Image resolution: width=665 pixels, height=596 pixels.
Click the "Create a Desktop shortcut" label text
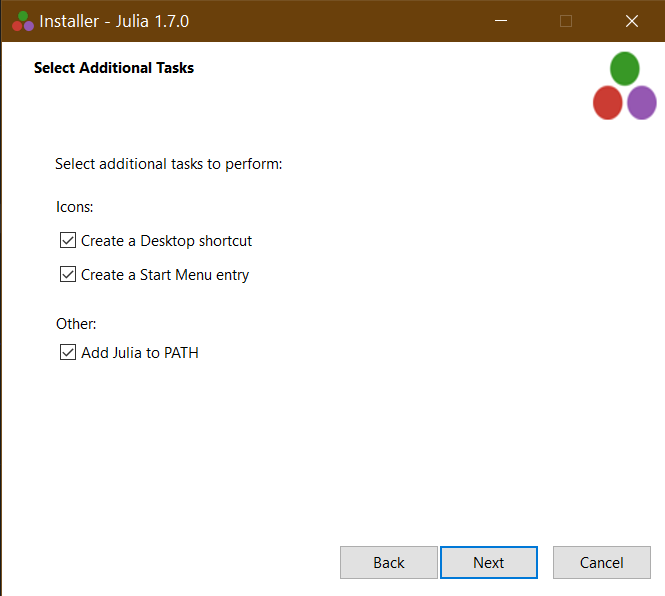(x=166, y=241)
